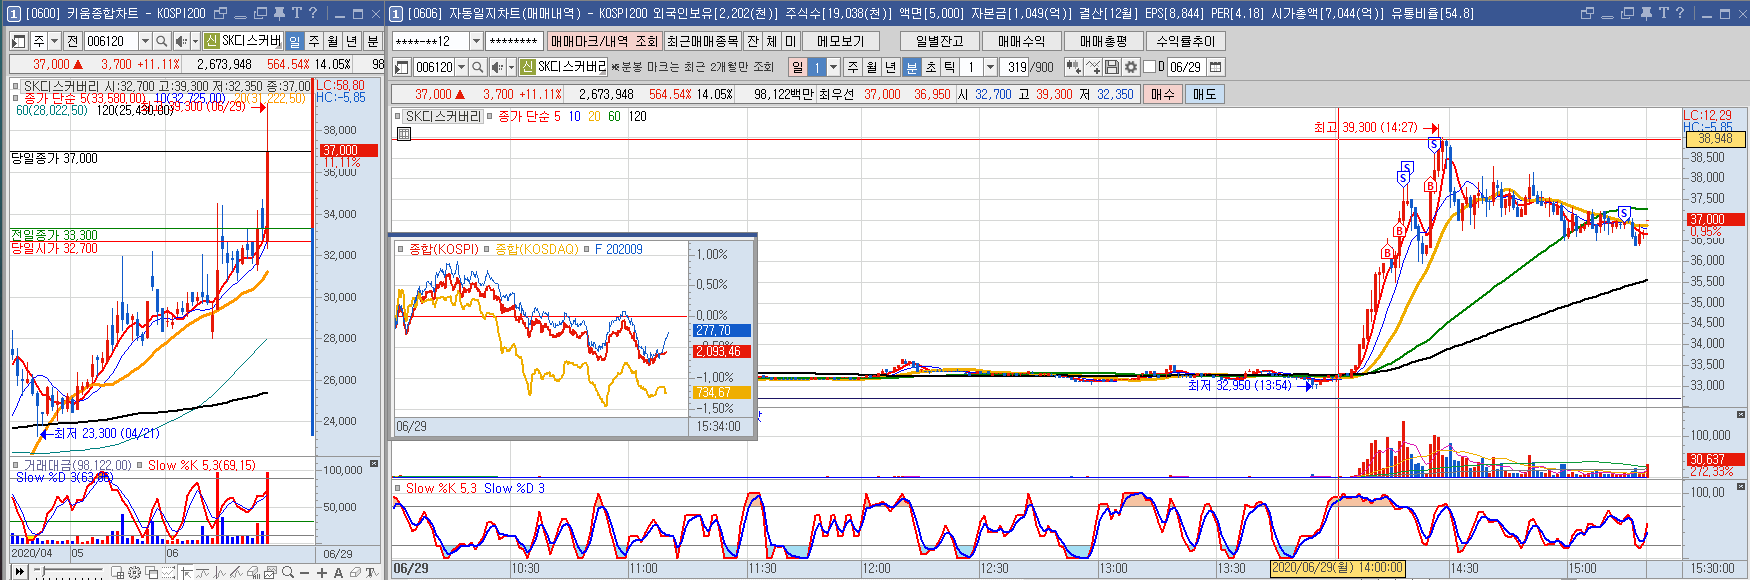Open chart settings gear in right toolbar
This screenshot has height=580, width=1750.
1131,67
